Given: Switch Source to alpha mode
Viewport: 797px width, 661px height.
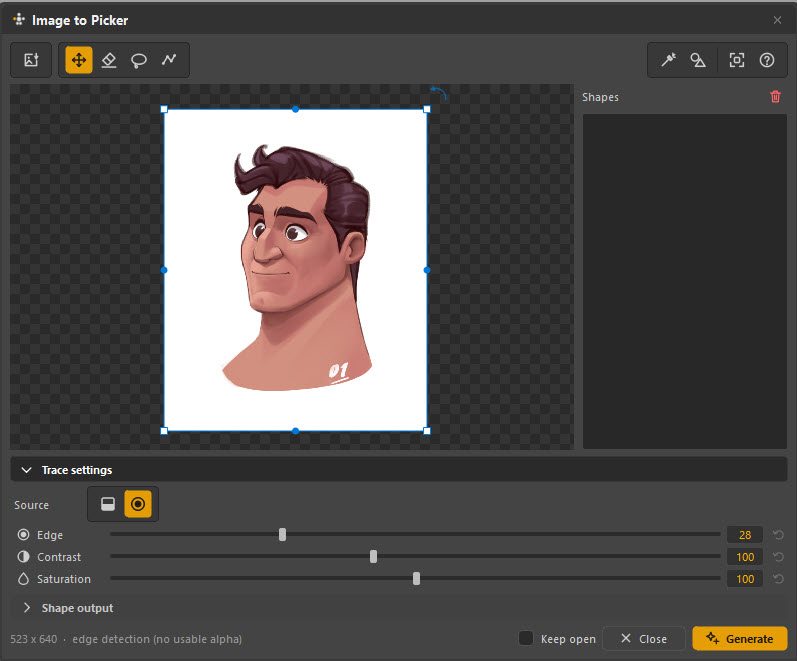Looking at the screenshot, I should [108, 504].
